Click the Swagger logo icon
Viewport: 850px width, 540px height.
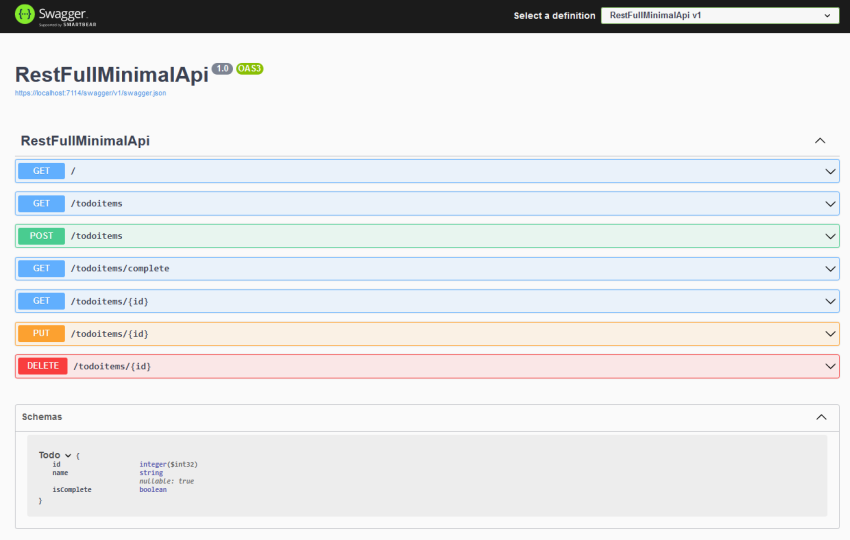tap(24, 15)
